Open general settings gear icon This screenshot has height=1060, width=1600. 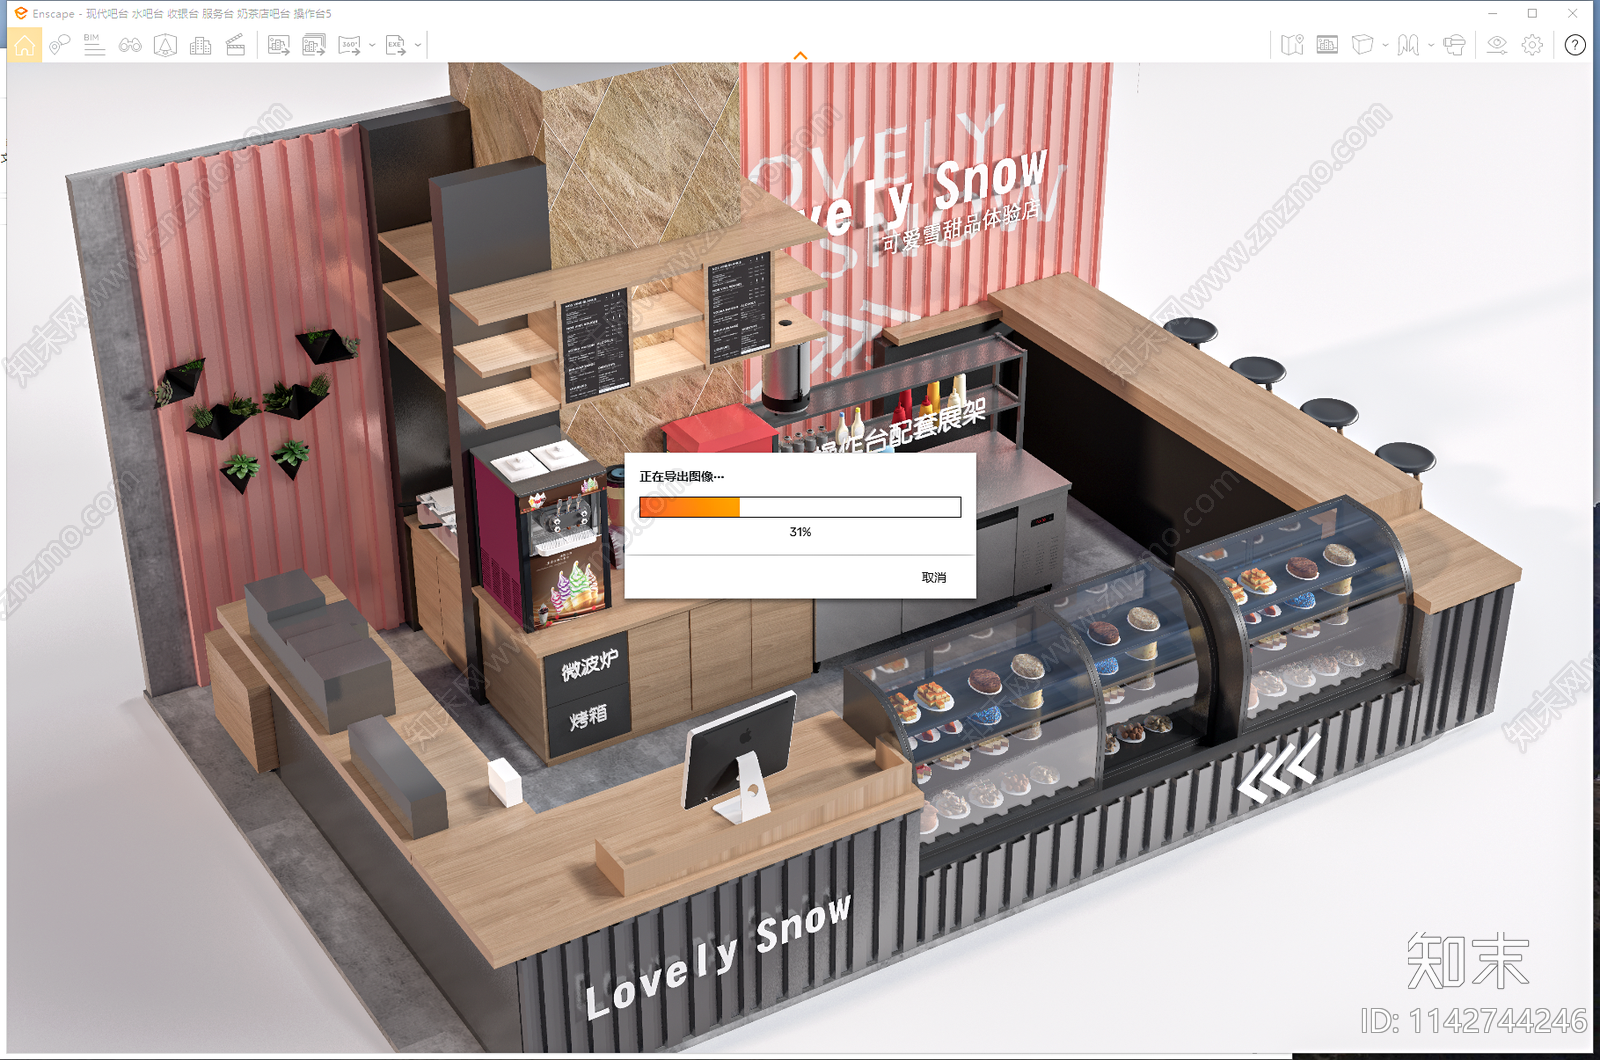tap(1532, 45)
